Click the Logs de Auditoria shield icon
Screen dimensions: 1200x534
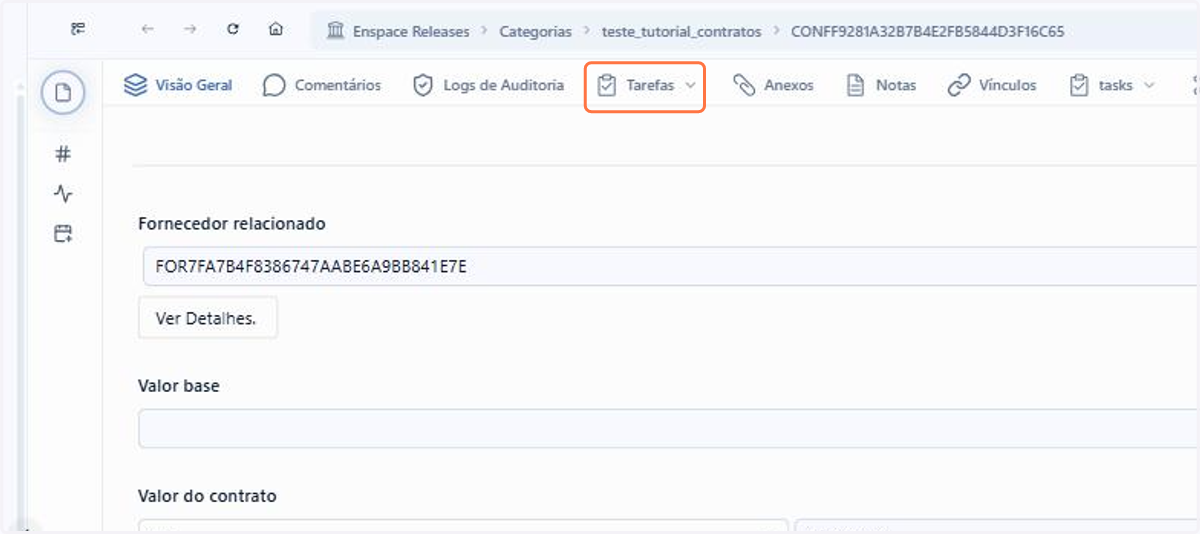pos(423,85)
